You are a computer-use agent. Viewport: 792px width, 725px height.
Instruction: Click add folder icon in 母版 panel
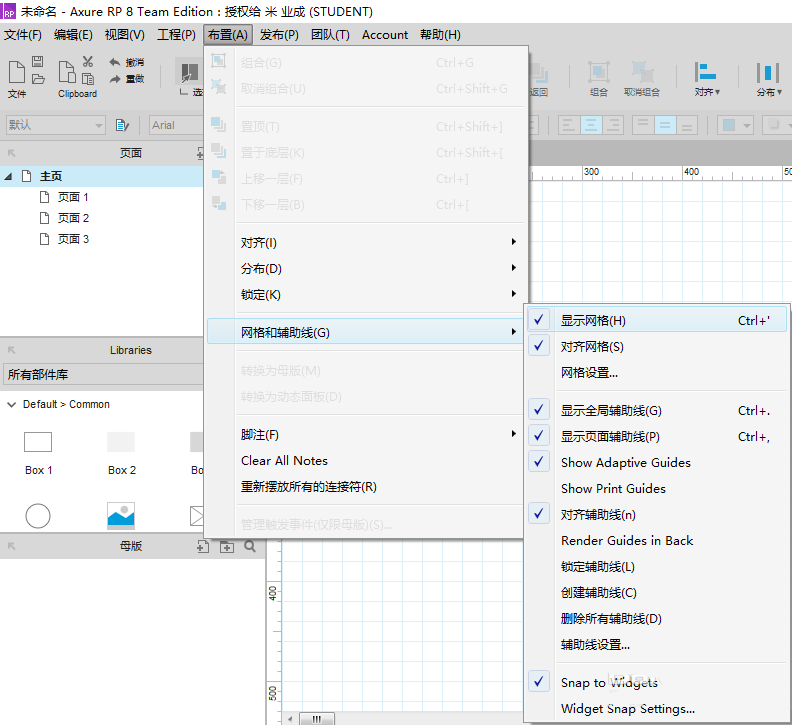pos(226,547)
